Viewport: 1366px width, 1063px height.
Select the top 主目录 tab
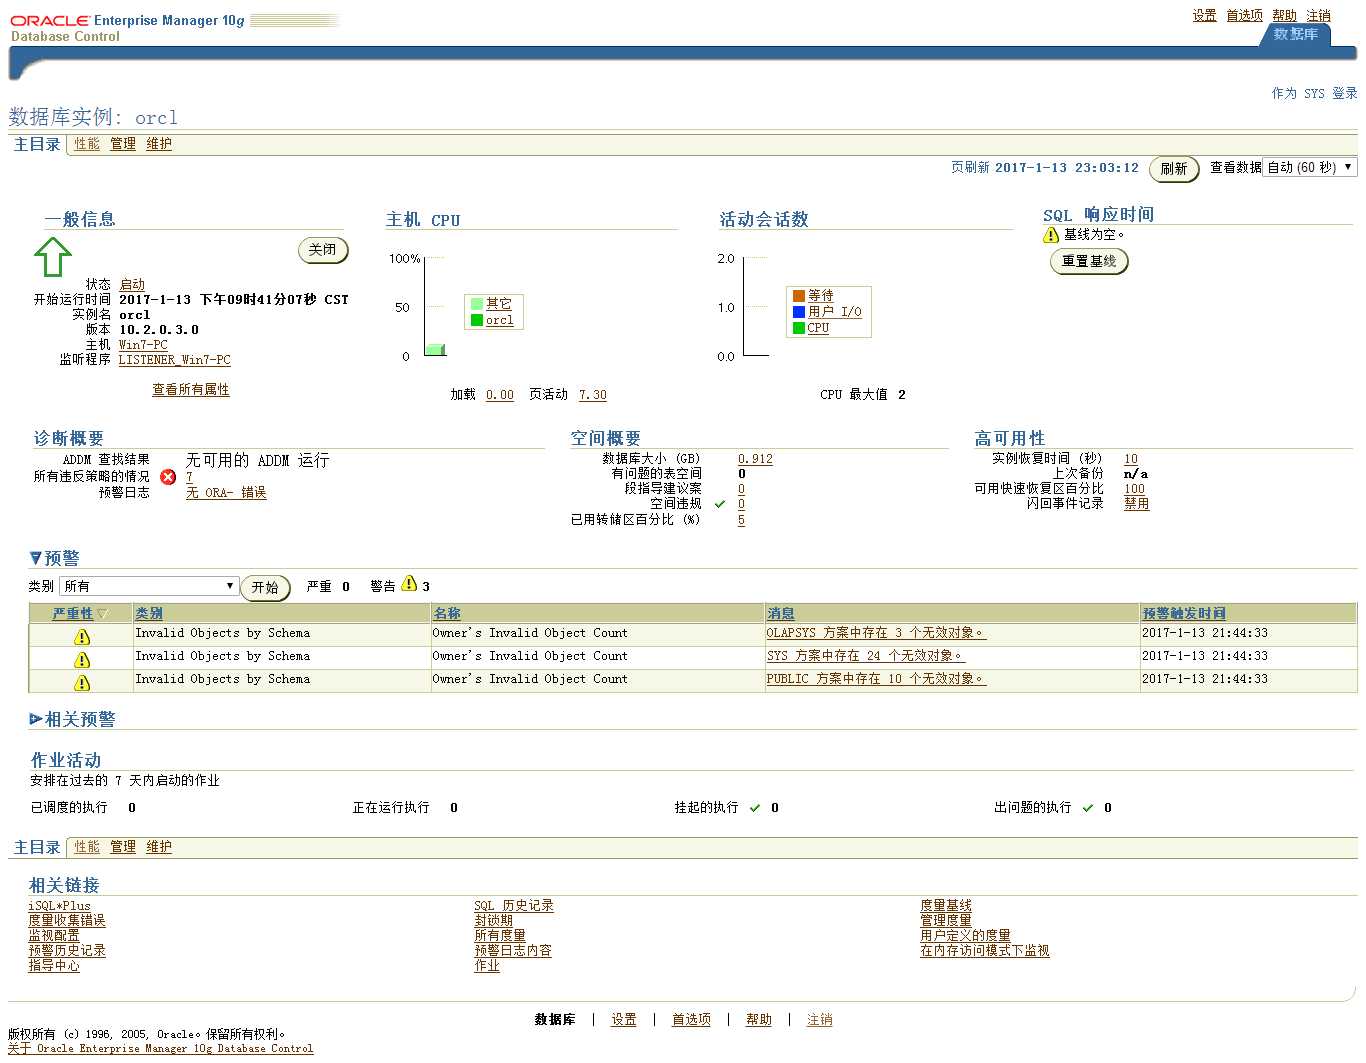(x=37, y=144)
